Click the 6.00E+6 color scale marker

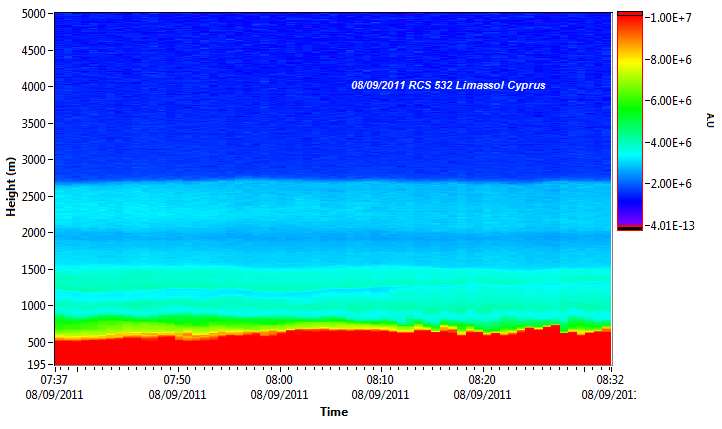671,101
